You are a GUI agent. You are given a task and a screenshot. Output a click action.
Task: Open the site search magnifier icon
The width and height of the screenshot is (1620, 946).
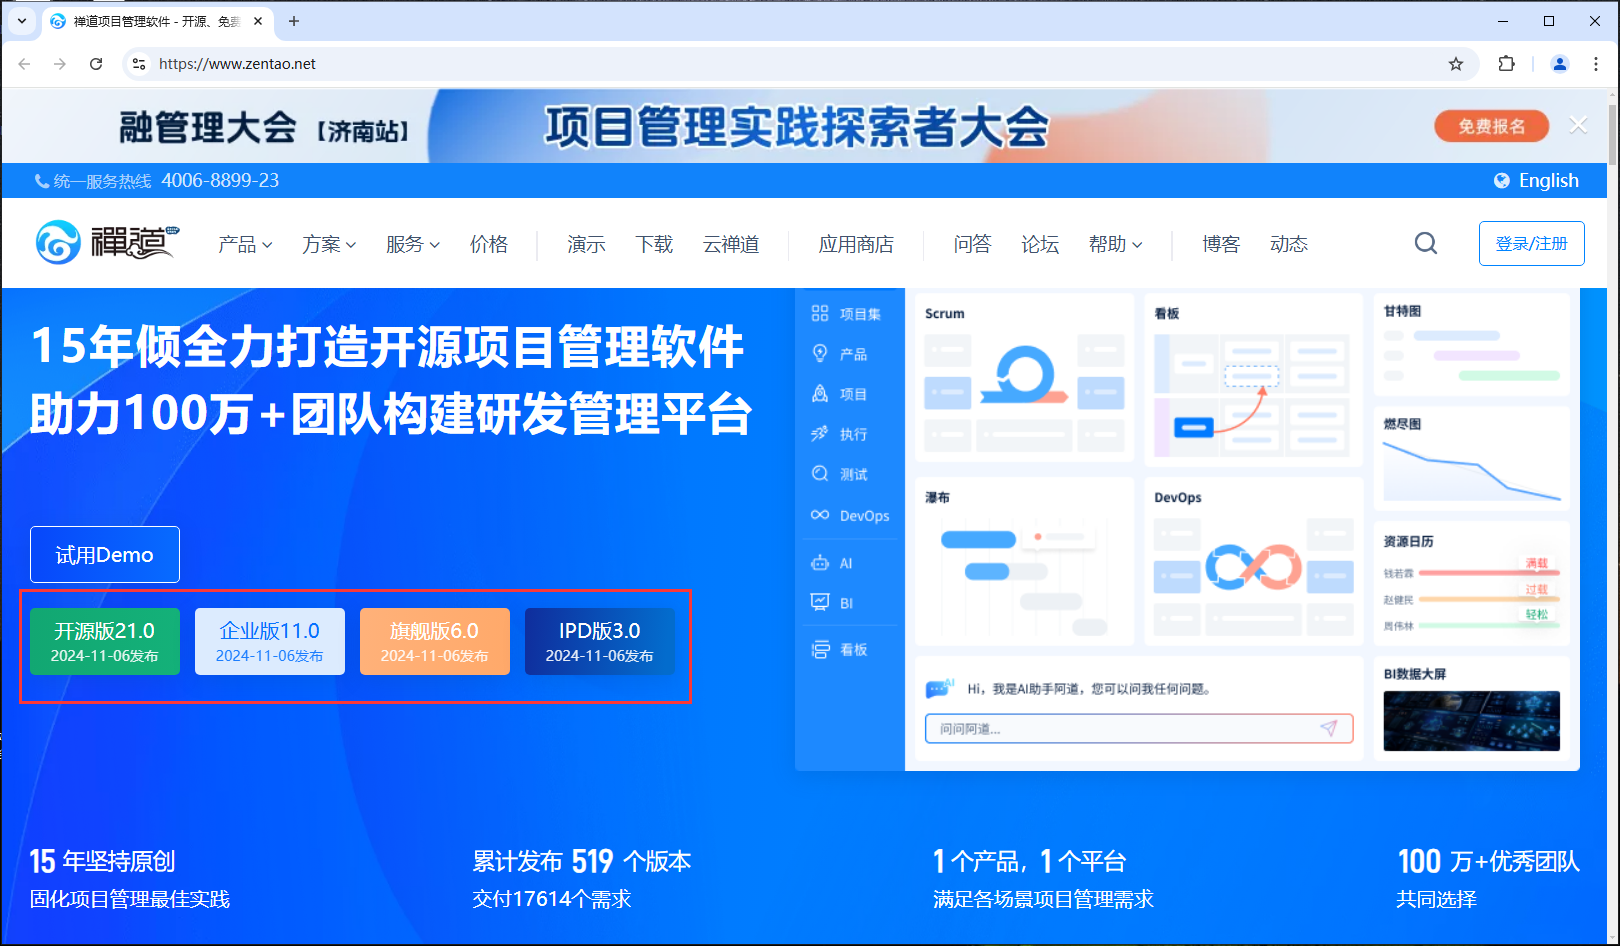click(1426, 243)
